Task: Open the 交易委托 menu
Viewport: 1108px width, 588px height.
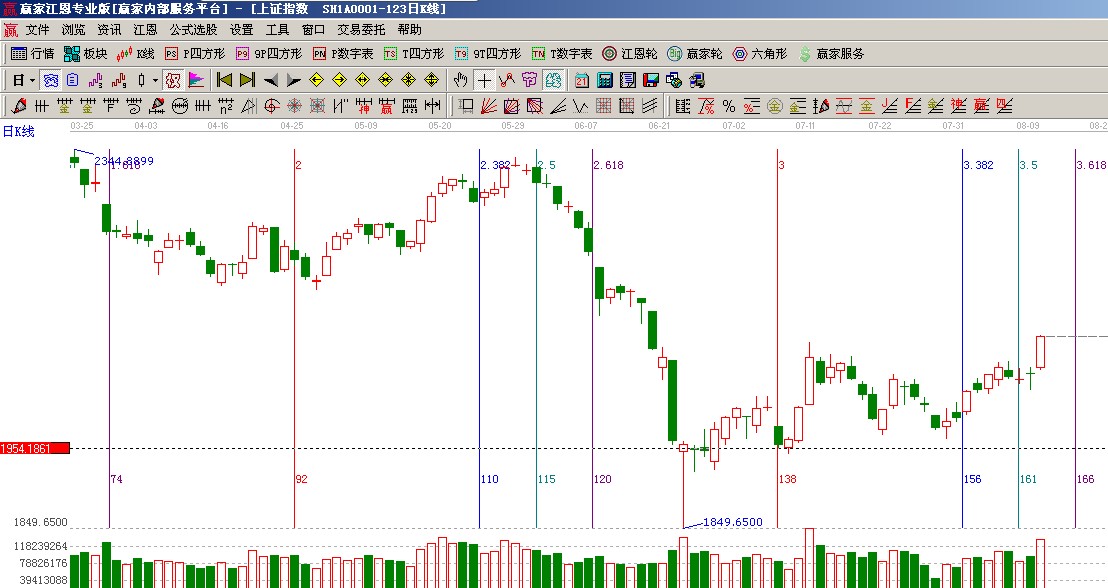Action: point(361,30)
